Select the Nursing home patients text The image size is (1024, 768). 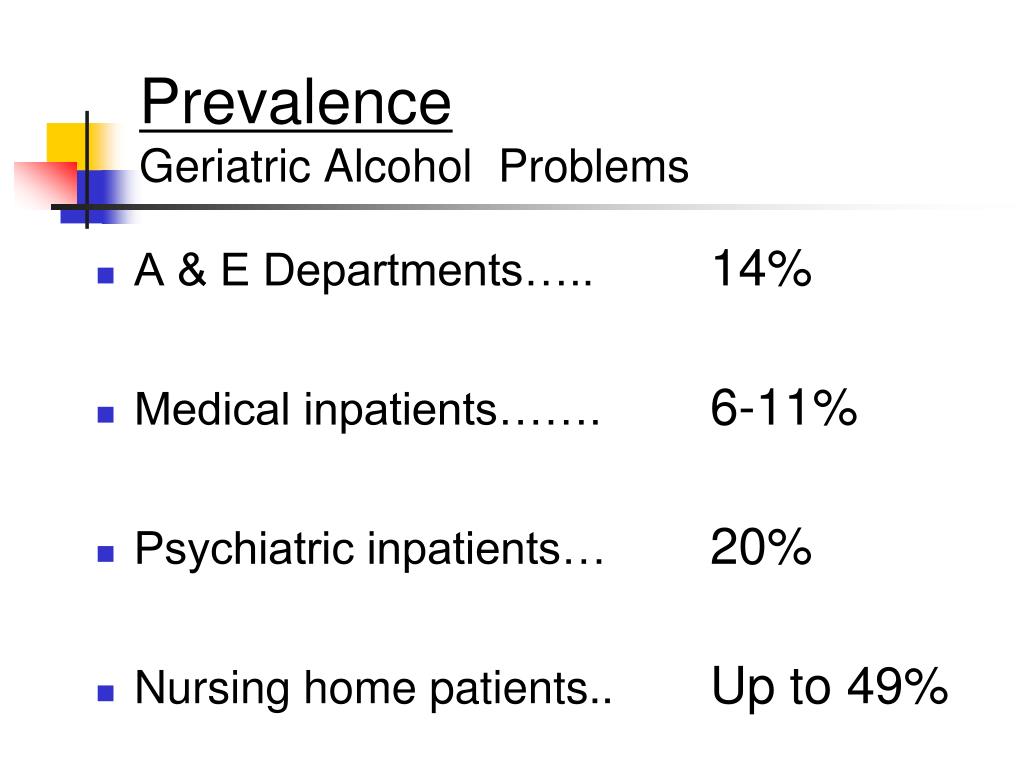click(373, 688)
